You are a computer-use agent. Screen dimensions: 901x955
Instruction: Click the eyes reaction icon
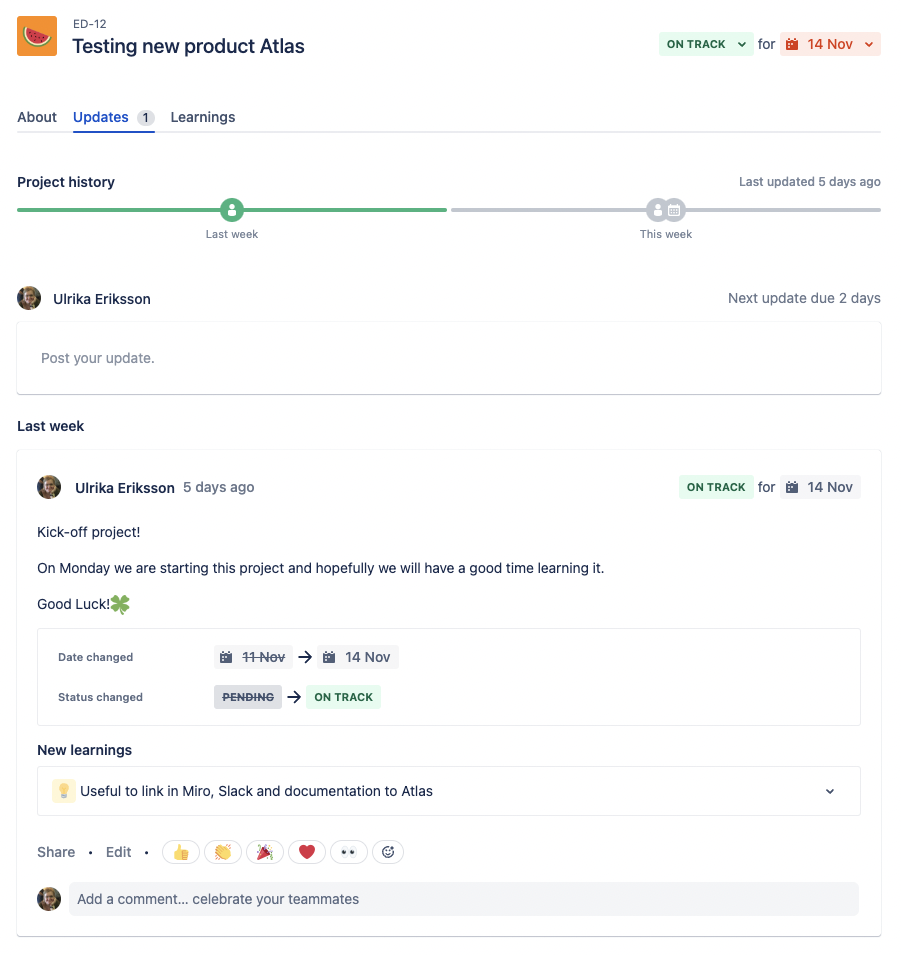[347, 851]
